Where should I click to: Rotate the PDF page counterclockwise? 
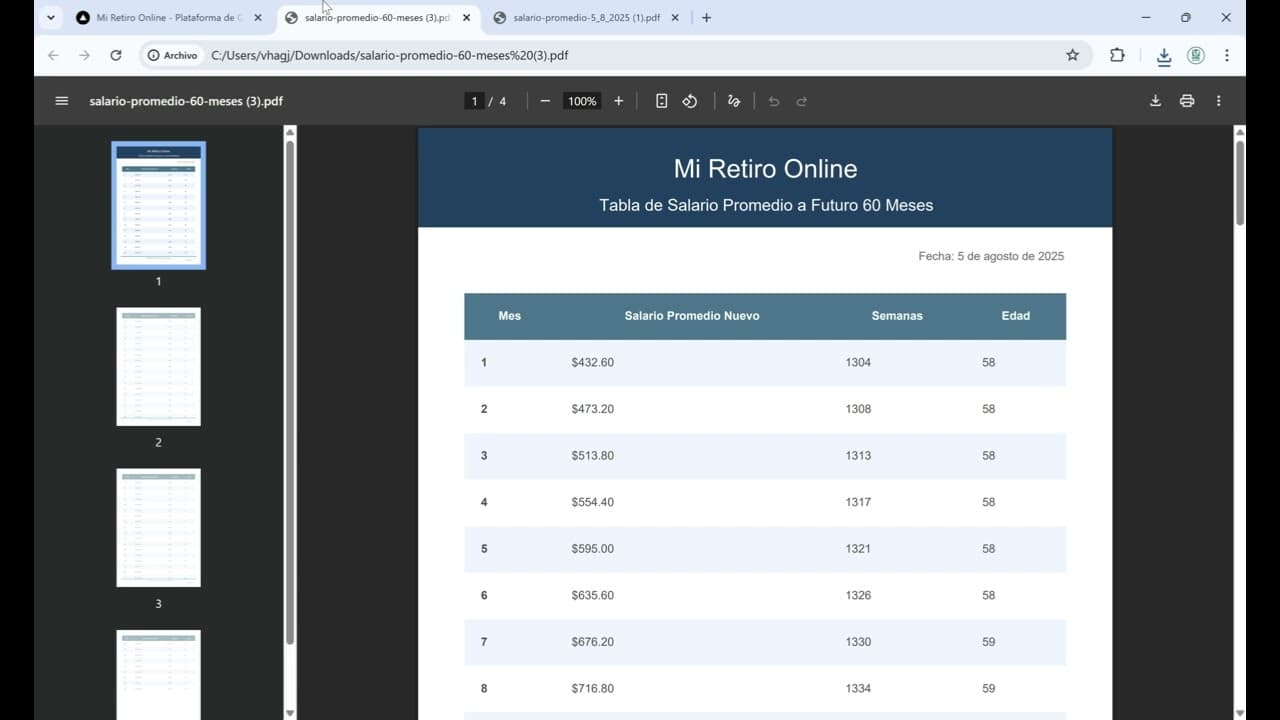[x=689, y=100]
